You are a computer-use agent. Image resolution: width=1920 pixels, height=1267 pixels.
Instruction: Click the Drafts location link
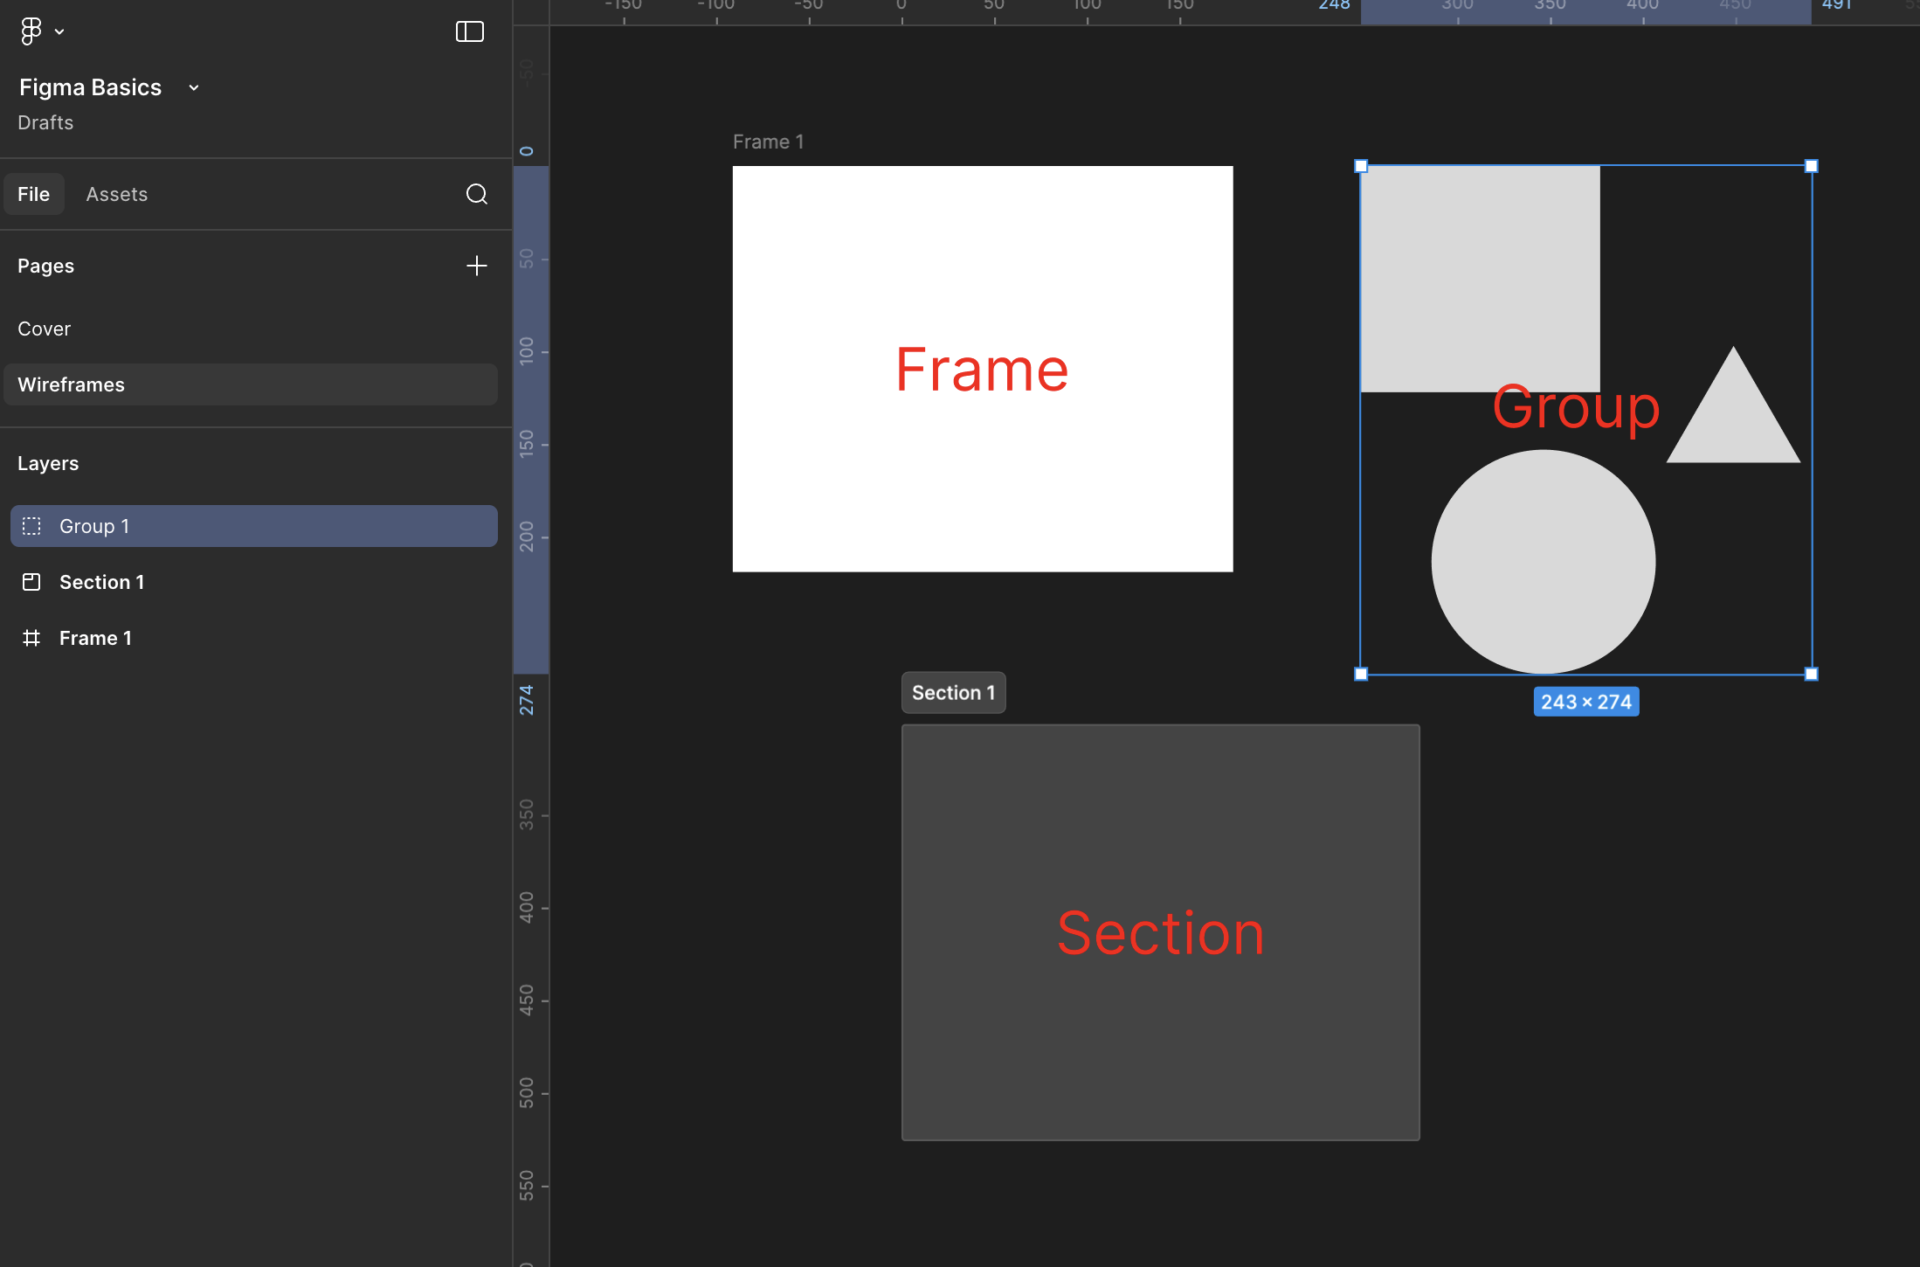pos(46,123)
